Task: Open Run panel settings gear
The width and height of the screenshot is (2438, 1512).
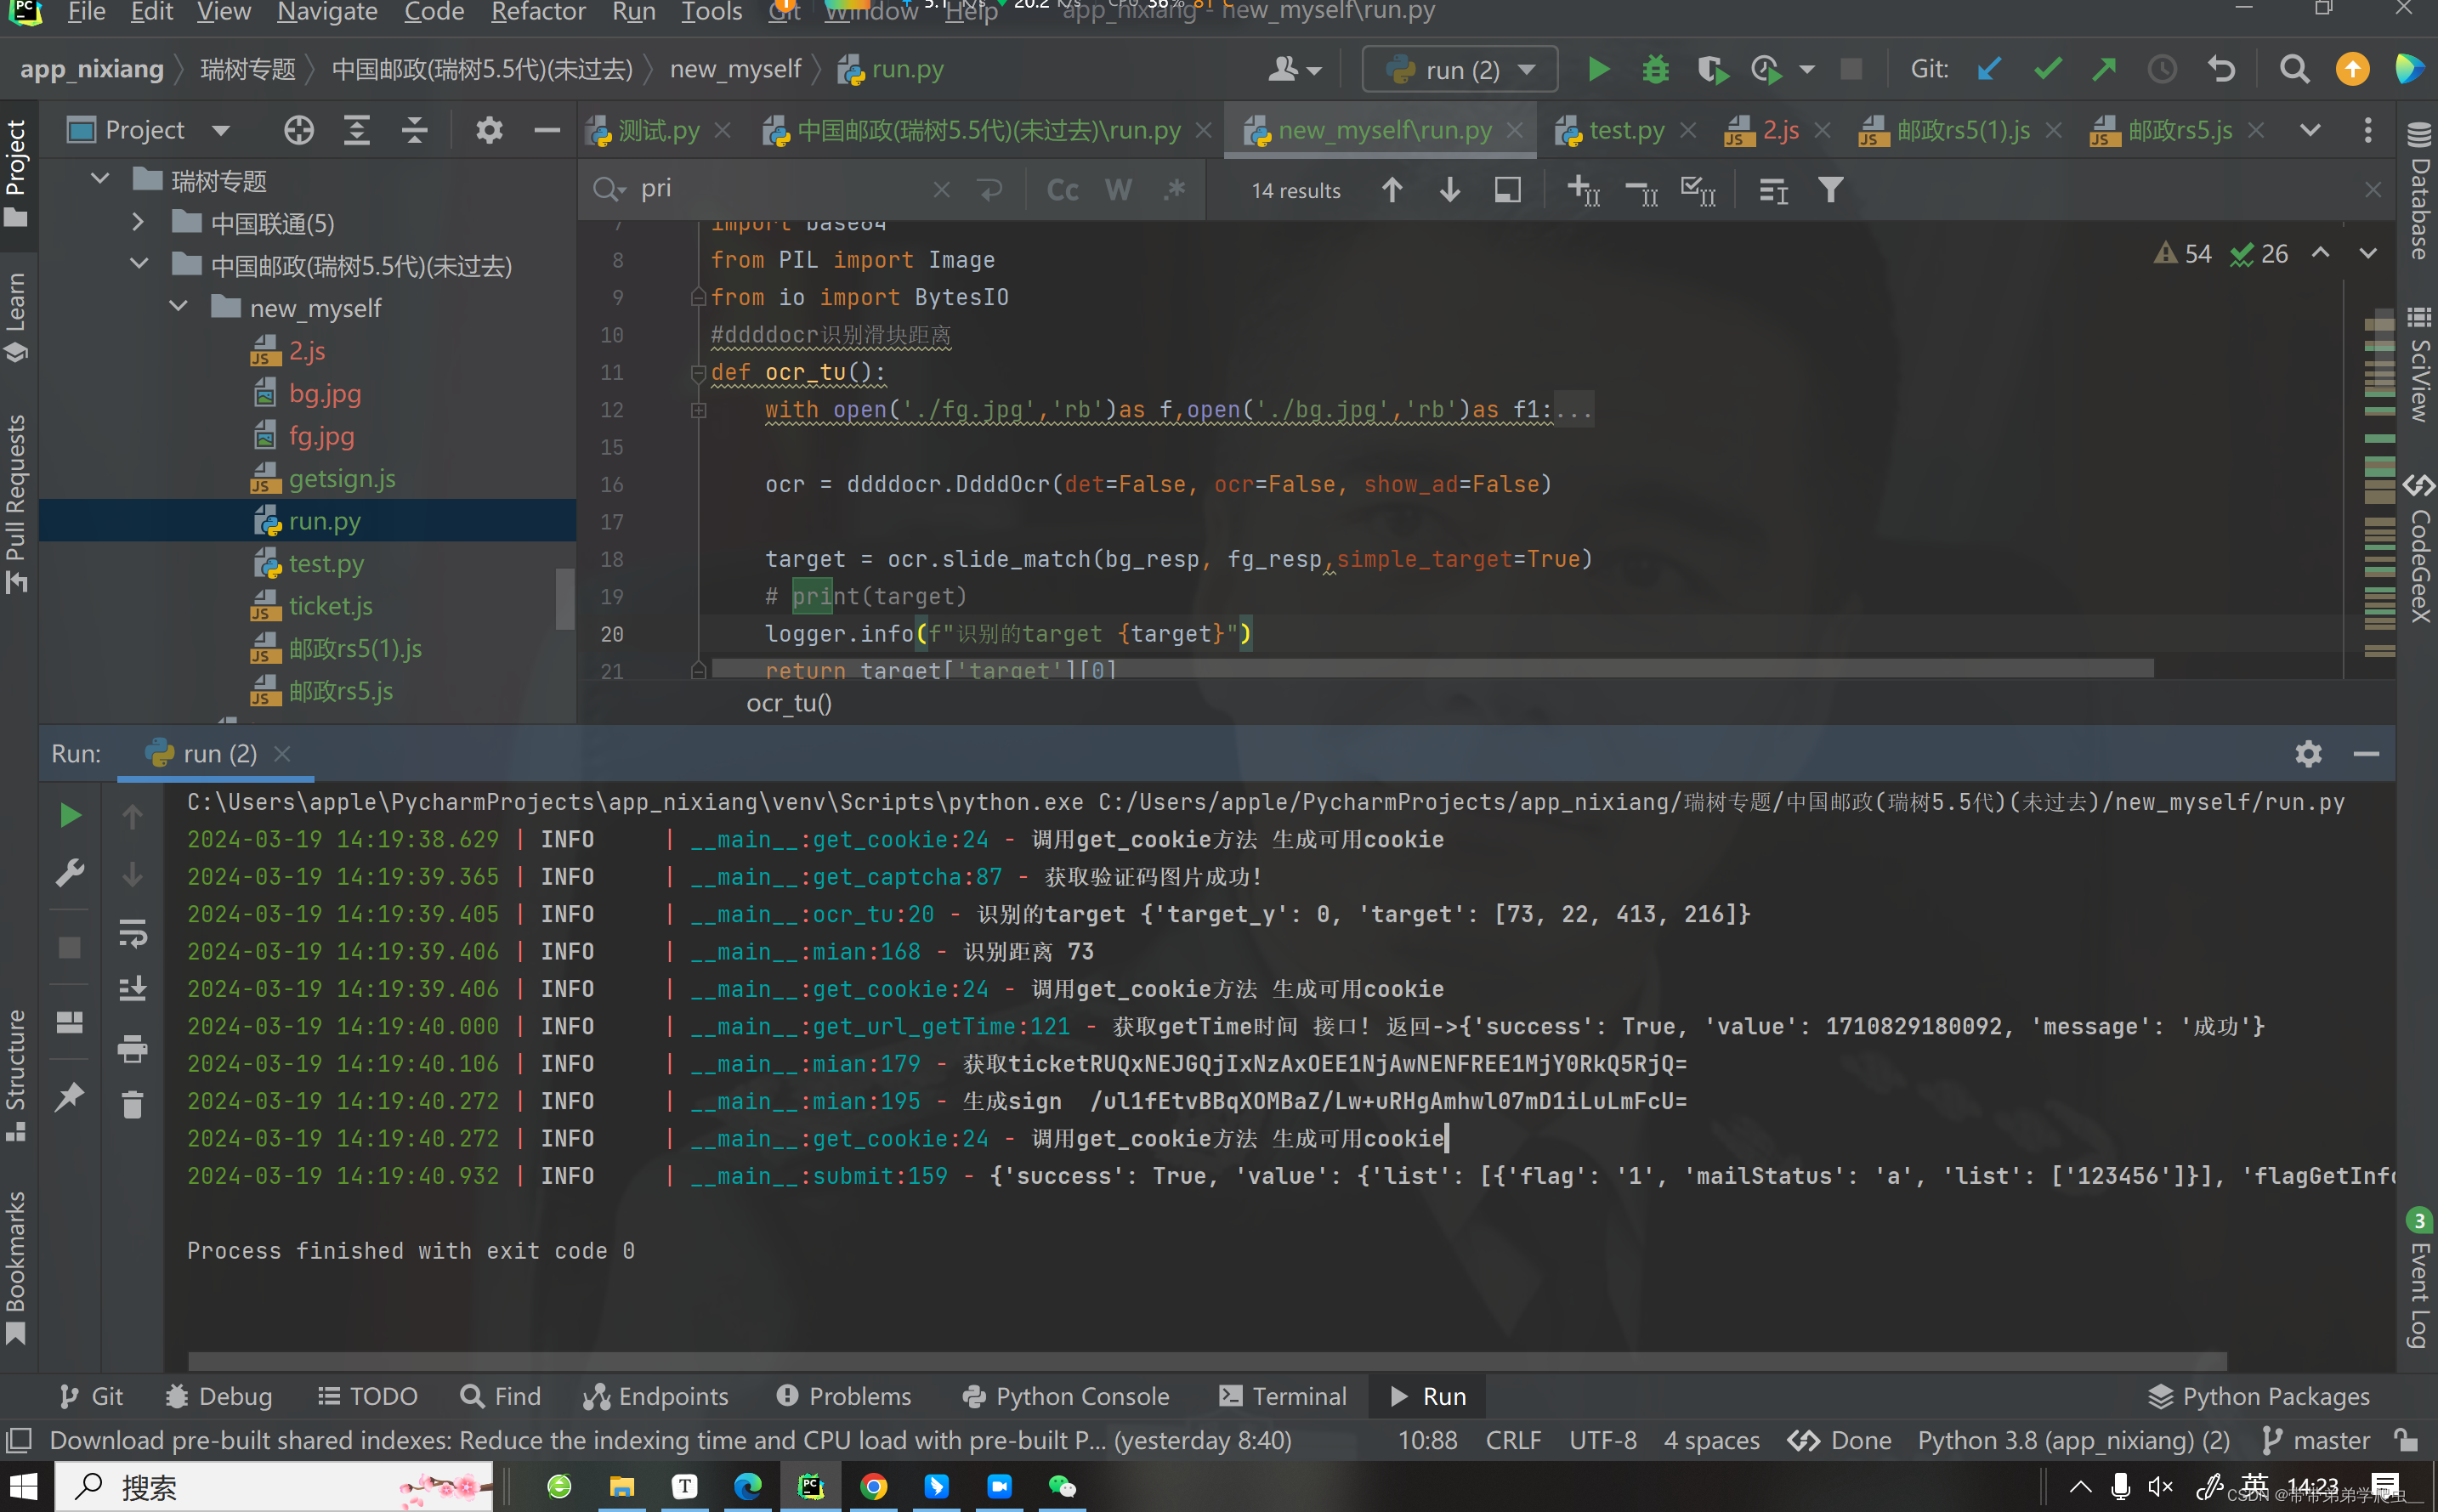Action: coord(2307,754)
